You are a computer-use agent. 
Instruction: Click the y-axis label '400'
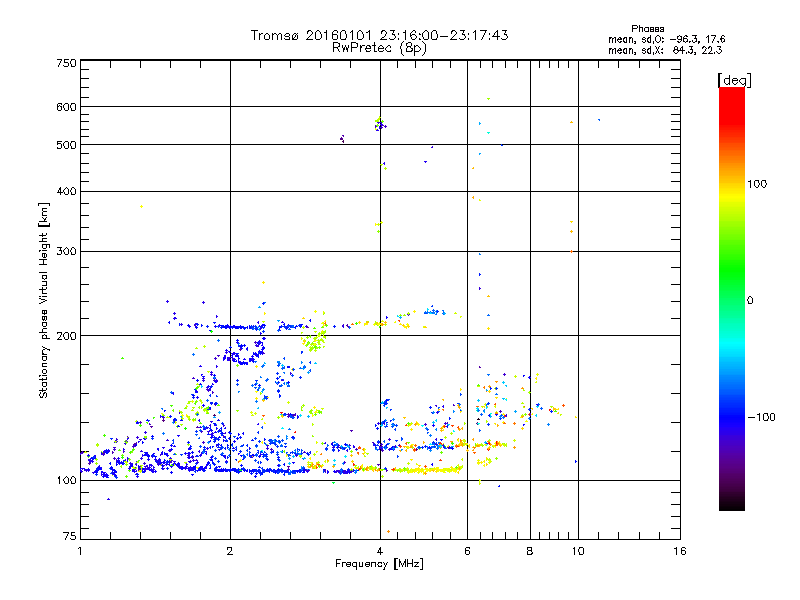[x=66, y=191]
